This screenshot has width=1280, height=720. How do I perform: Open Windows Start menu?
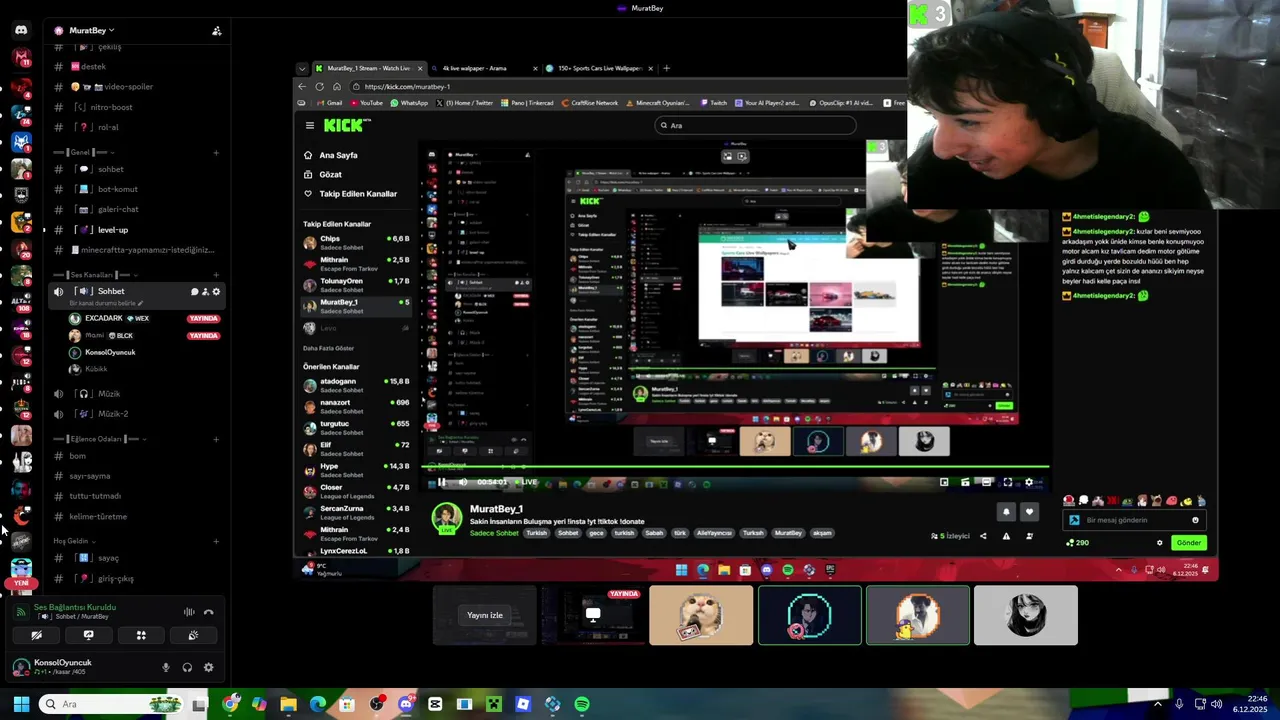[21, 704]
